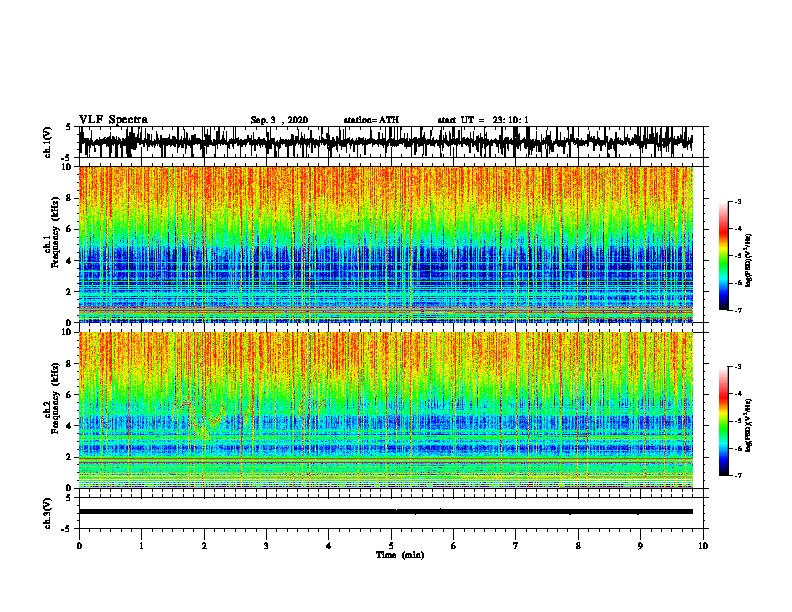Image resolution: width=792 pixels, height=612 pixels.
Task: Click the time axis tick label "3"
Action: [x=266, y=546]
